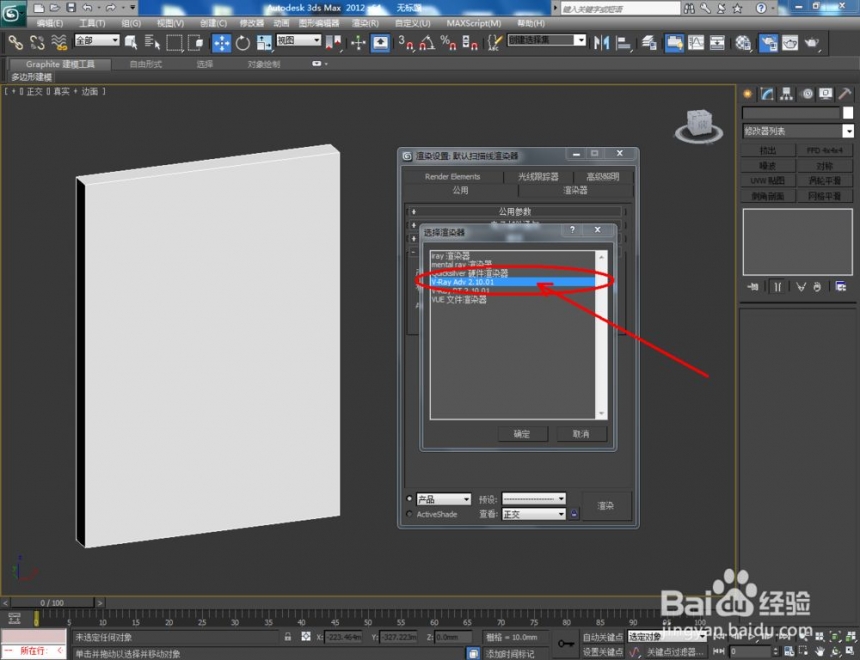
Task: Switch to the 公用 tab
Action: [x=460, y=190]
